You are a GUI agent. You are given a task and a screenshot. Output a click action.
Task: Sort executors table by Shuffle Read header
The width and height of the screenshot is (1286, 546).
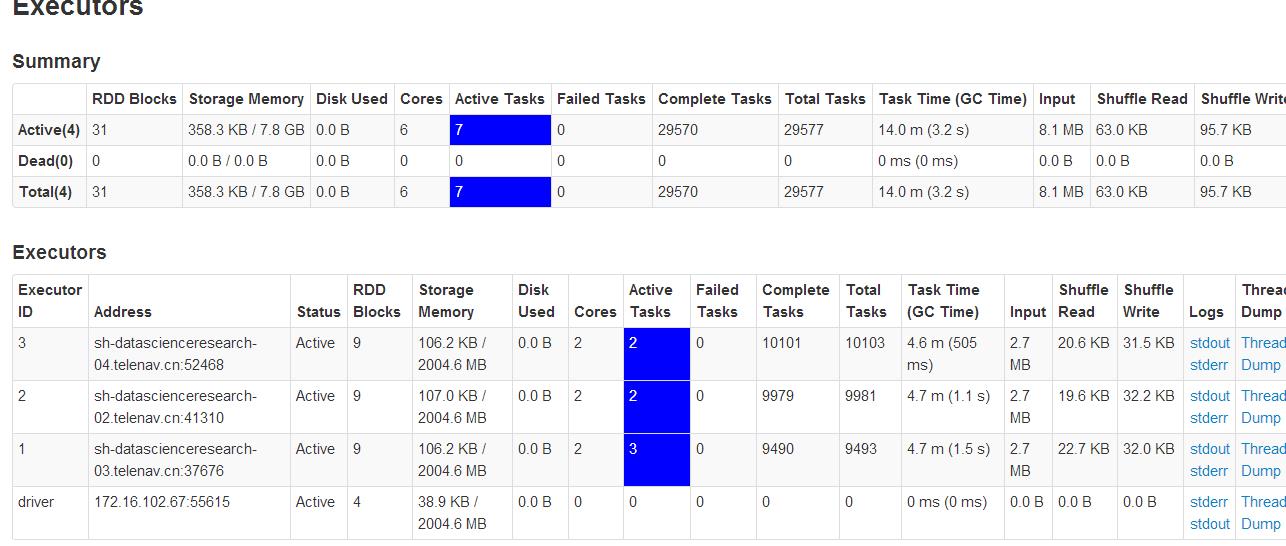[1084, 301]
